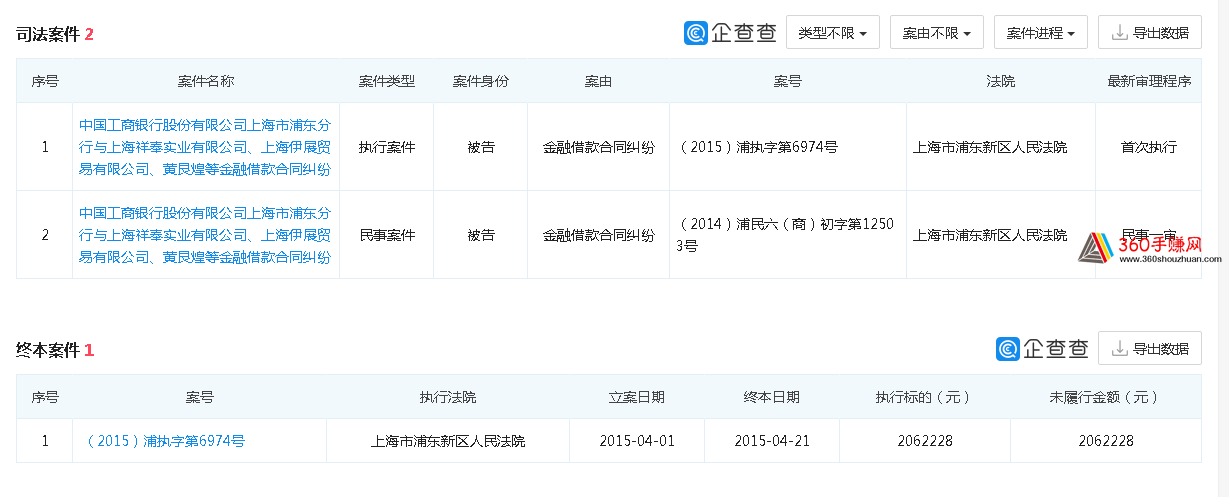The image size is (1229, 497).
Task: Click the 首次执行 cell
Action: click(x=1149, y=147)
